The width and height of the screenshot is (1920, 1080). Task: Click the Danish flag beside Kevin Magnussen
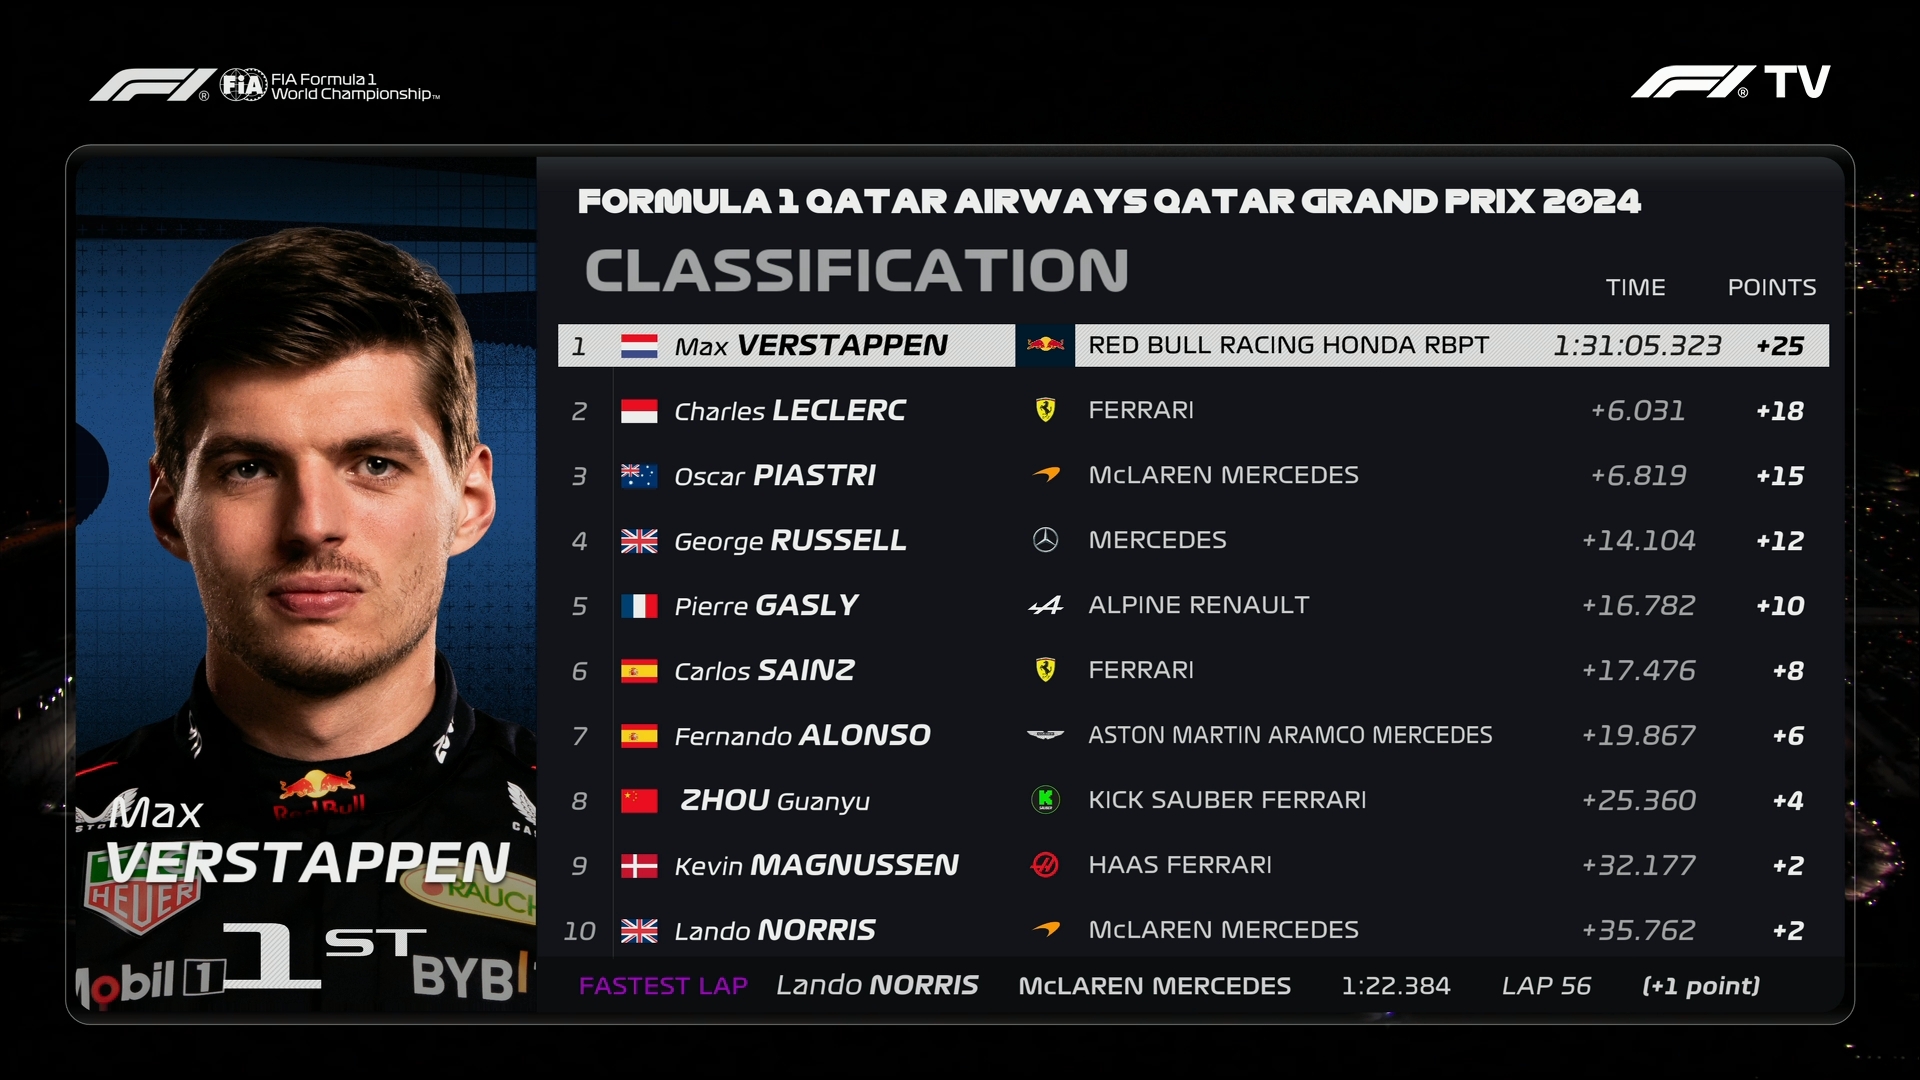(x=639, y=866)
